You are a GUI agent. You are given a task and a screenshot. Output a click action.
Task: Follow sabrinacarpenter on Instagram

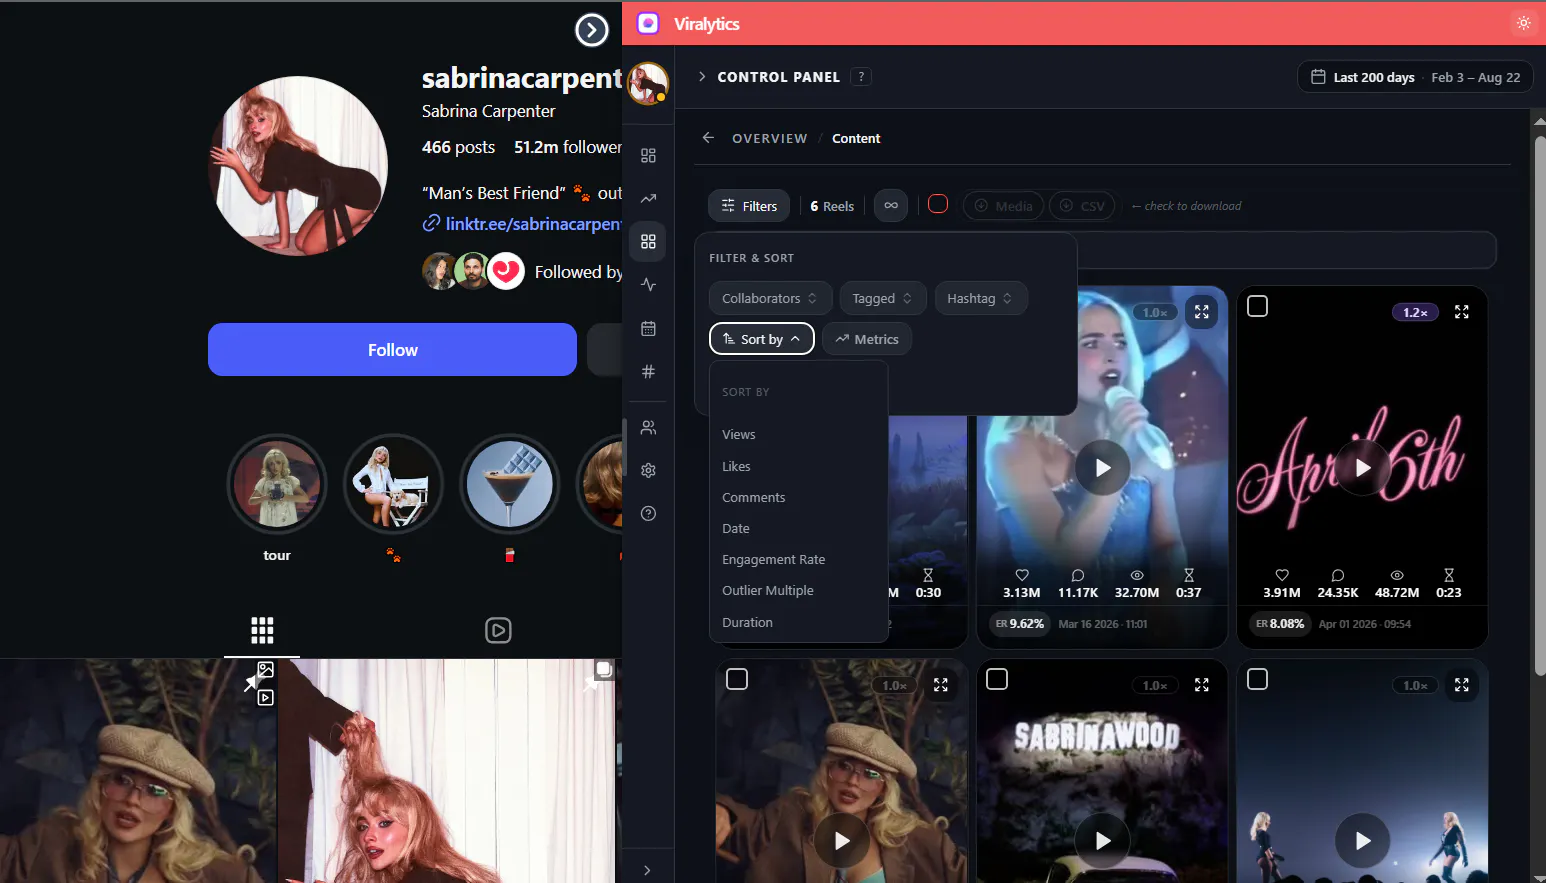pyautogui.click(x=392, y=350)
